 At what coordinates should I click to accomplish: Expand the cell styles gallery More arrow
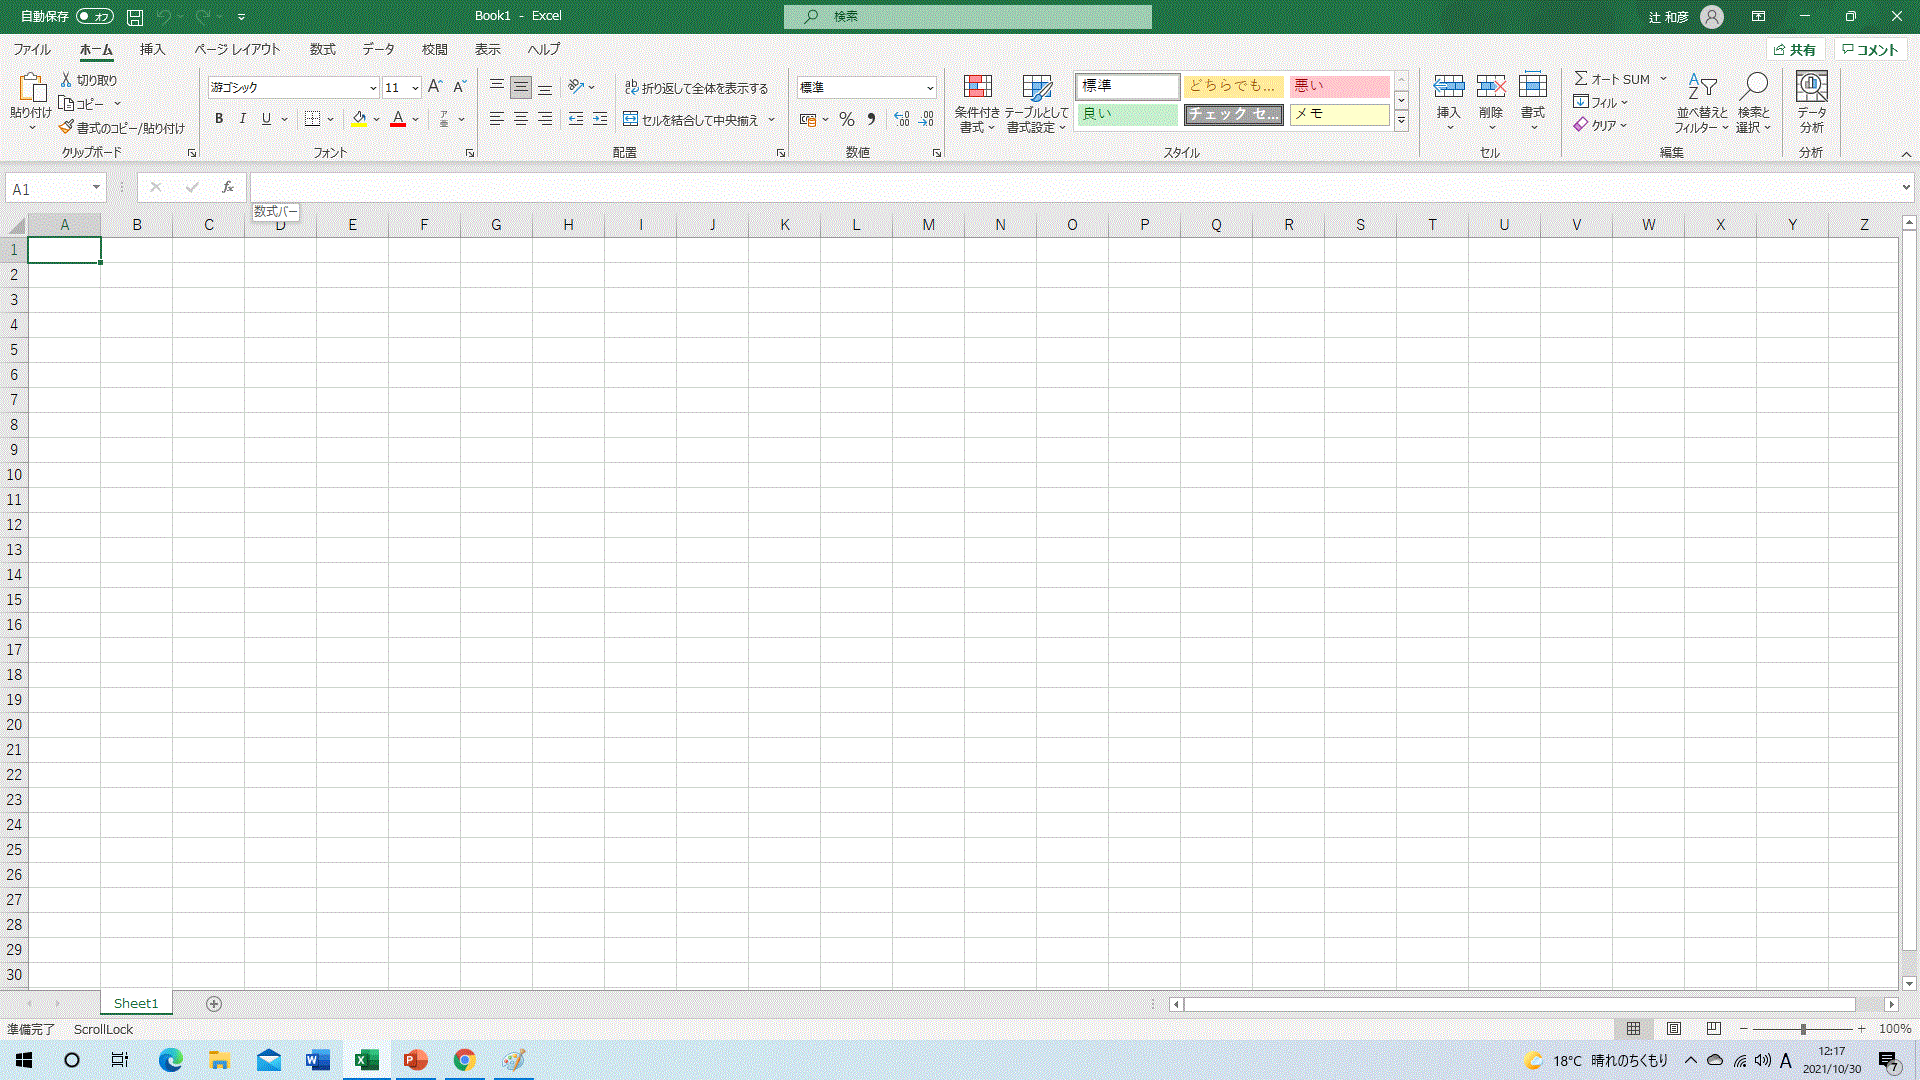pyautogui.click(x=1402, y=121)
